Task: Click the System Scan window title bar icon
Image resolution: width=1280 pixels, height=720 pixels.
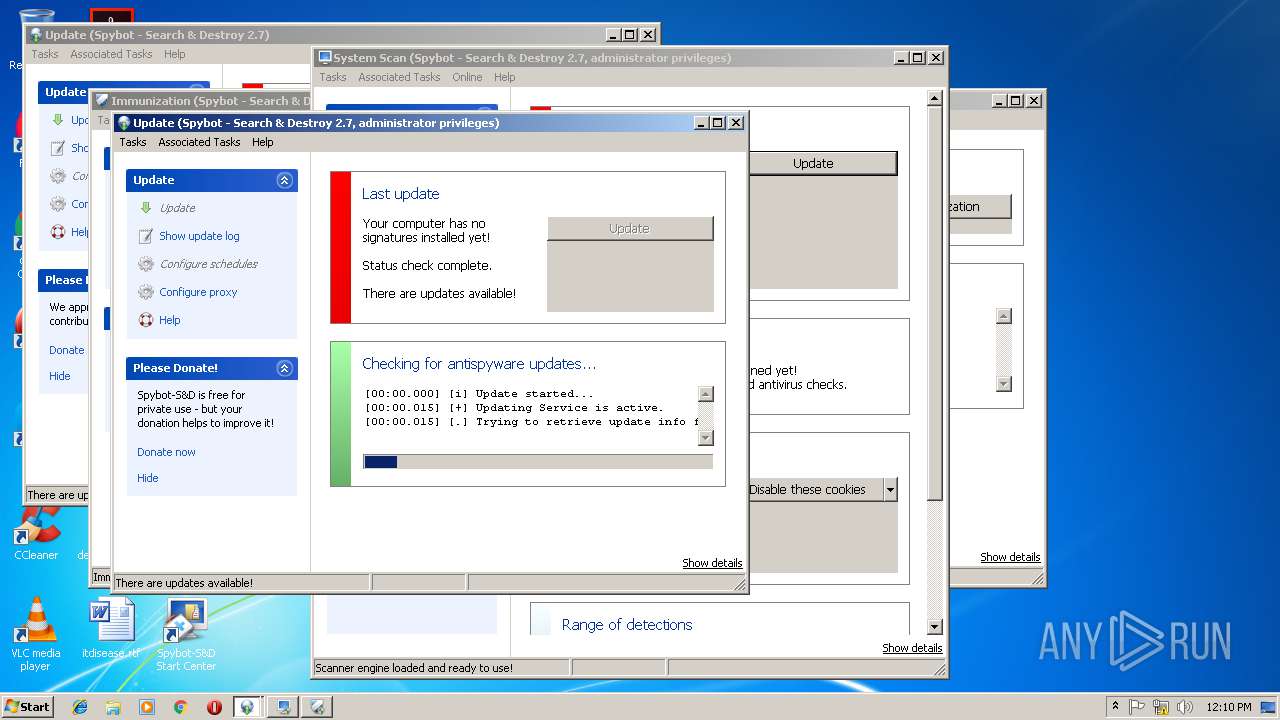Action: [324, 58]
